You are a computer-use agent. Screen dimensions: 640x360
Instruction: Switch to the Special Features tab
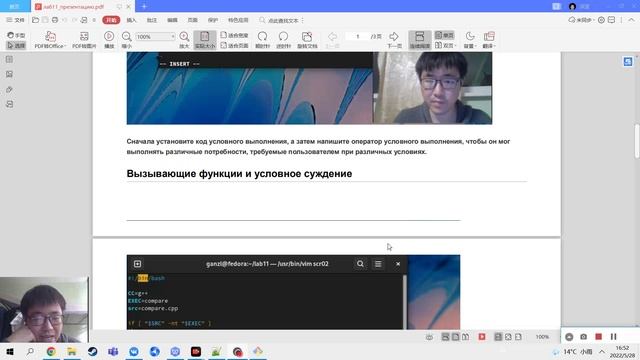point(238,20)
